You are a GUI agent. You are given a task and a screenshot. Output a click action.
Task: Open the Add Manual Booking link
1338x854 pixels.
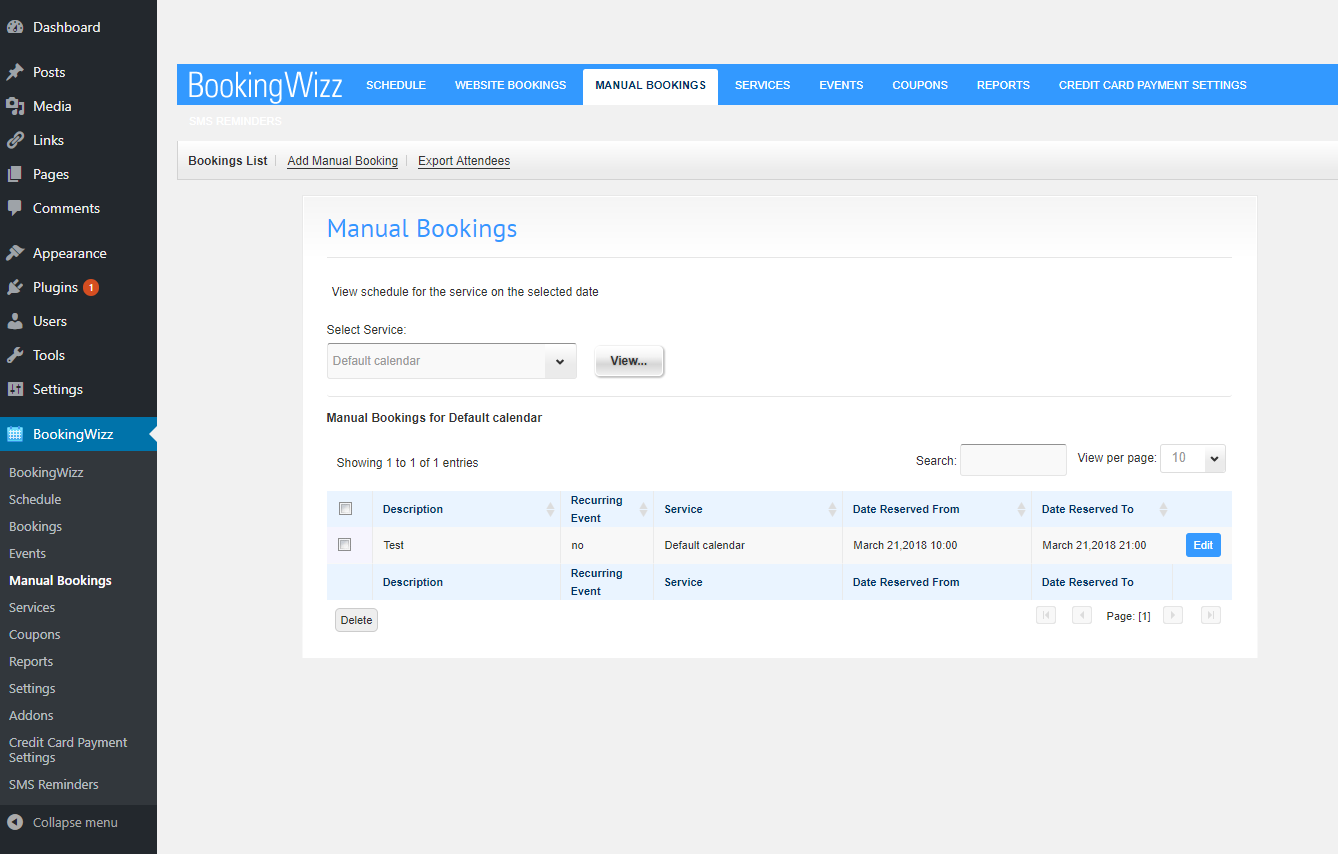pyautogui.click(x=342, y=161)
